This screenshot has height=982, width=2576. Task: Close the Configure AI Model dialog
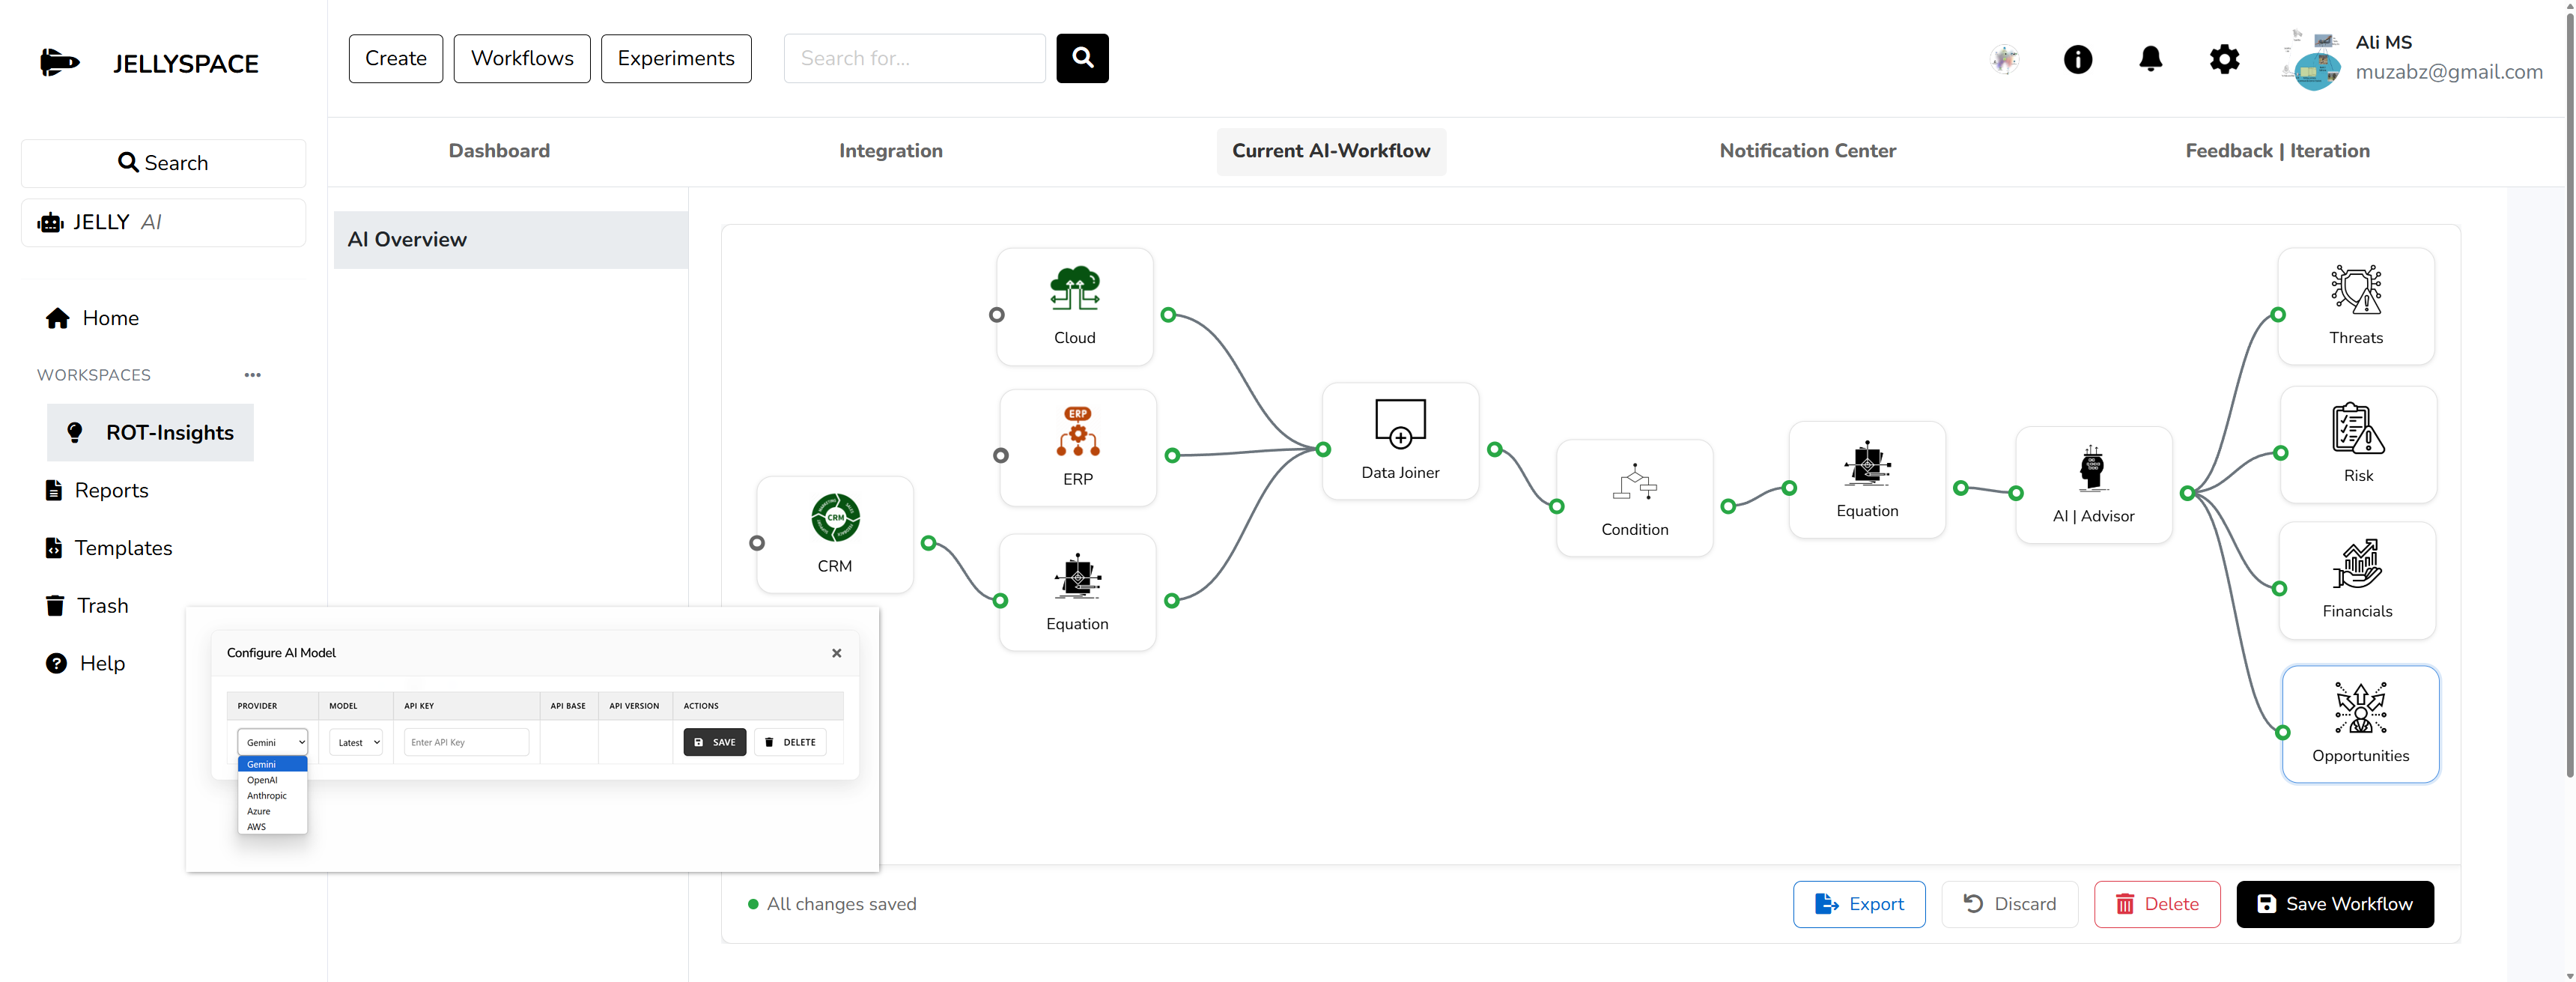[x=836, y=653]
